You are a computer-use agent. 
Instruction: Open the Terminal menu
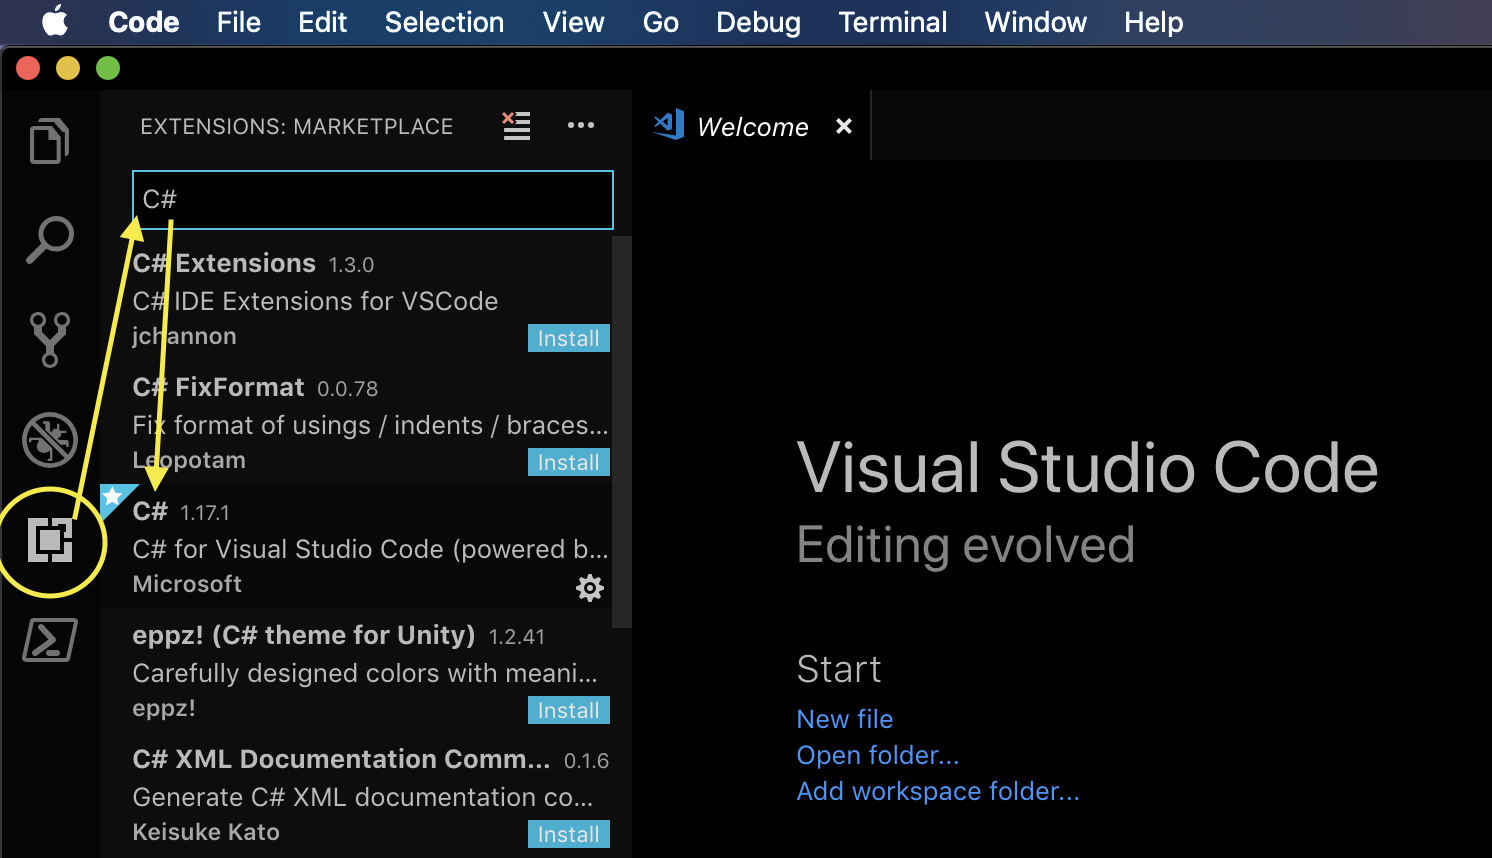point(892,22)
